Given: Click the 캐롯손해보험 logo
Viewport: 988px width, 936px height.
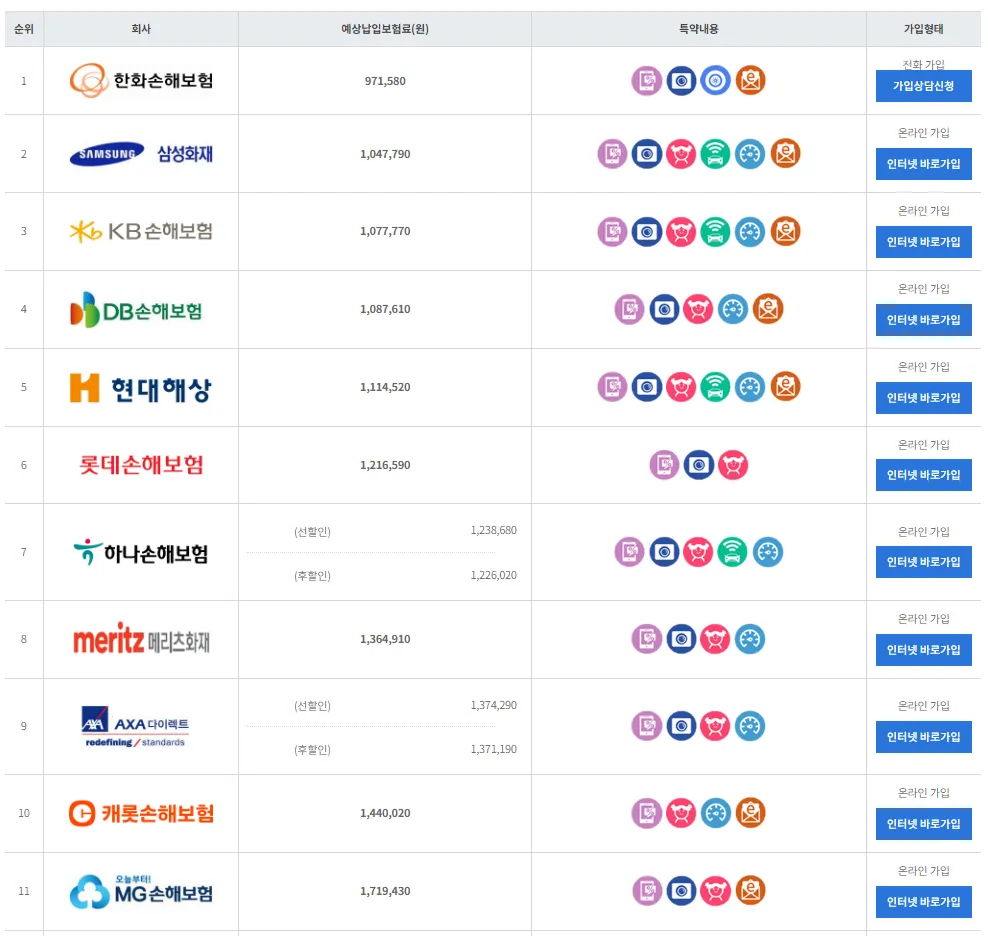Looking at the screenshot, I should (141, 813).
